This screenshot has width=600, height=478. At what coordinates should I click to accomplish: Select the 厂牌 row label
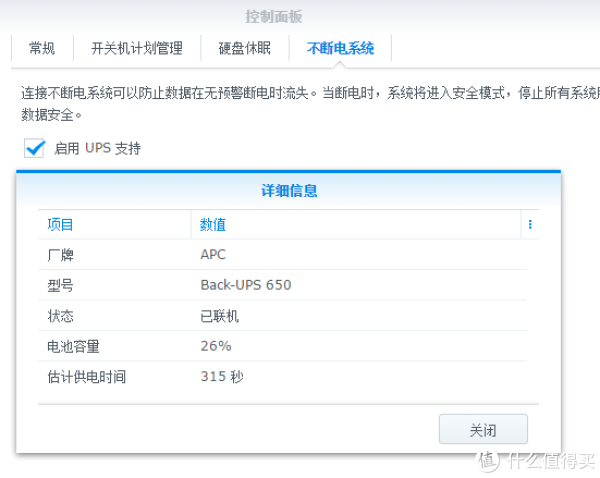(61, 254)
